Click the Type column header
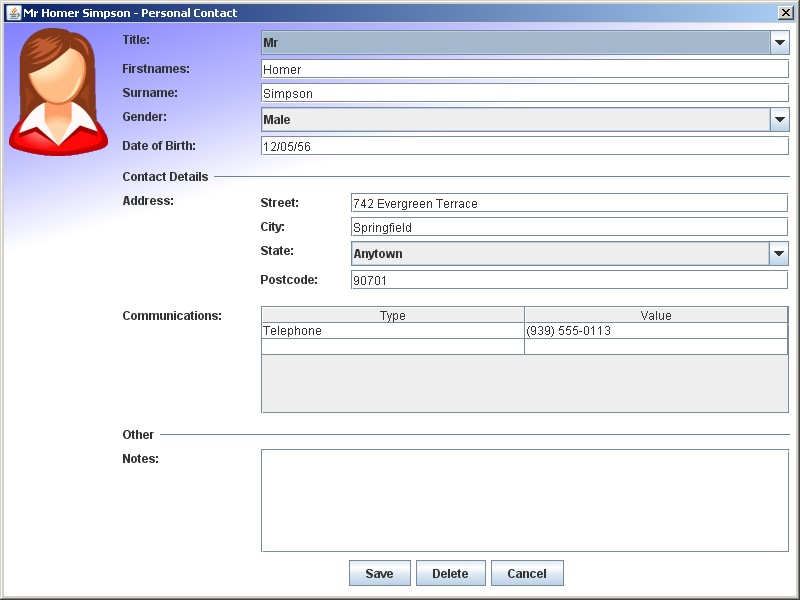 coord(393,314)
